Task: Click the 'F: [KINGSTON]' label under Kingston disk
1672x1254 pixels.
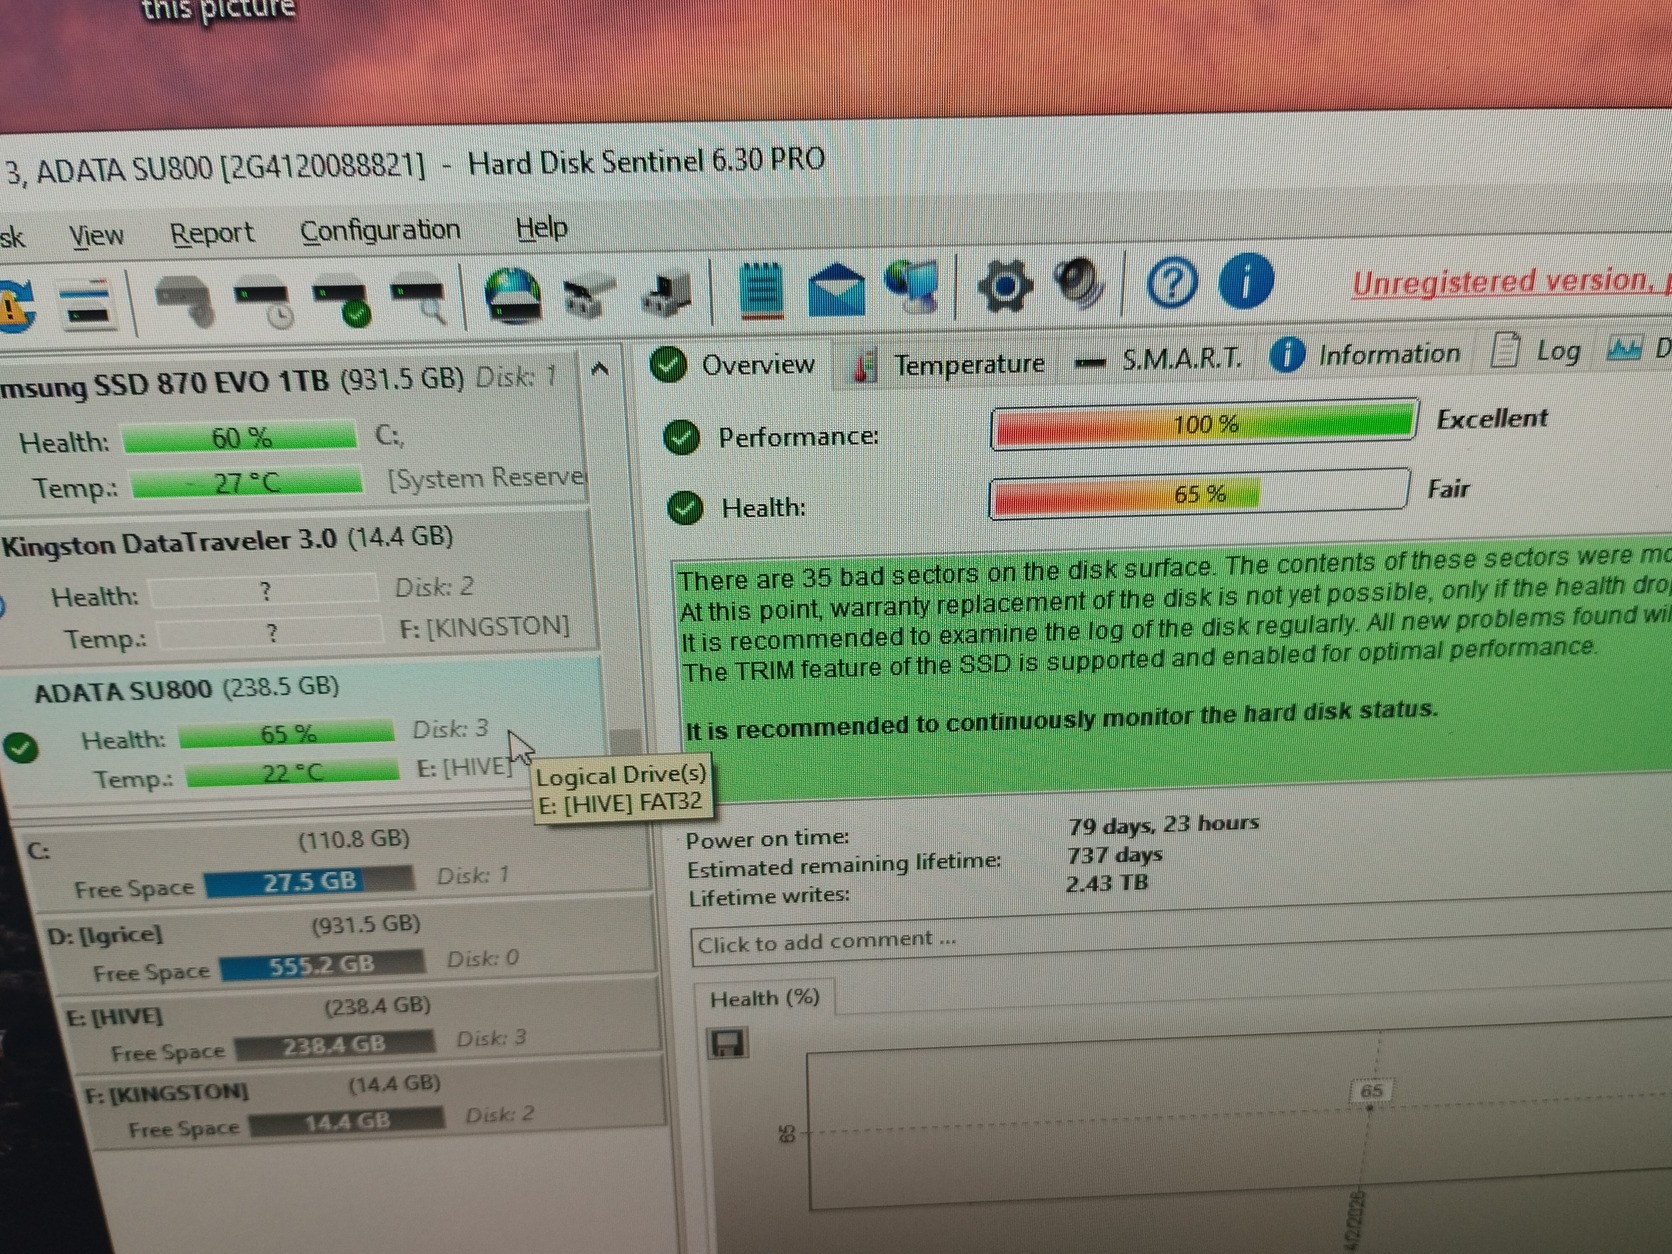Action: (484, 627)
